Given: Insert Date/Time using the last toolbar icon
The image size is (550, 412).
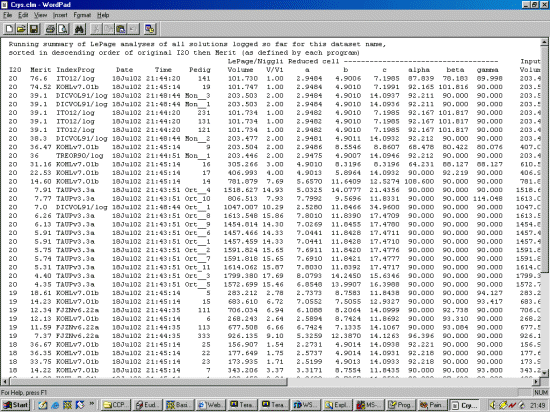Looking at the screenshot, I should point(150,29).
